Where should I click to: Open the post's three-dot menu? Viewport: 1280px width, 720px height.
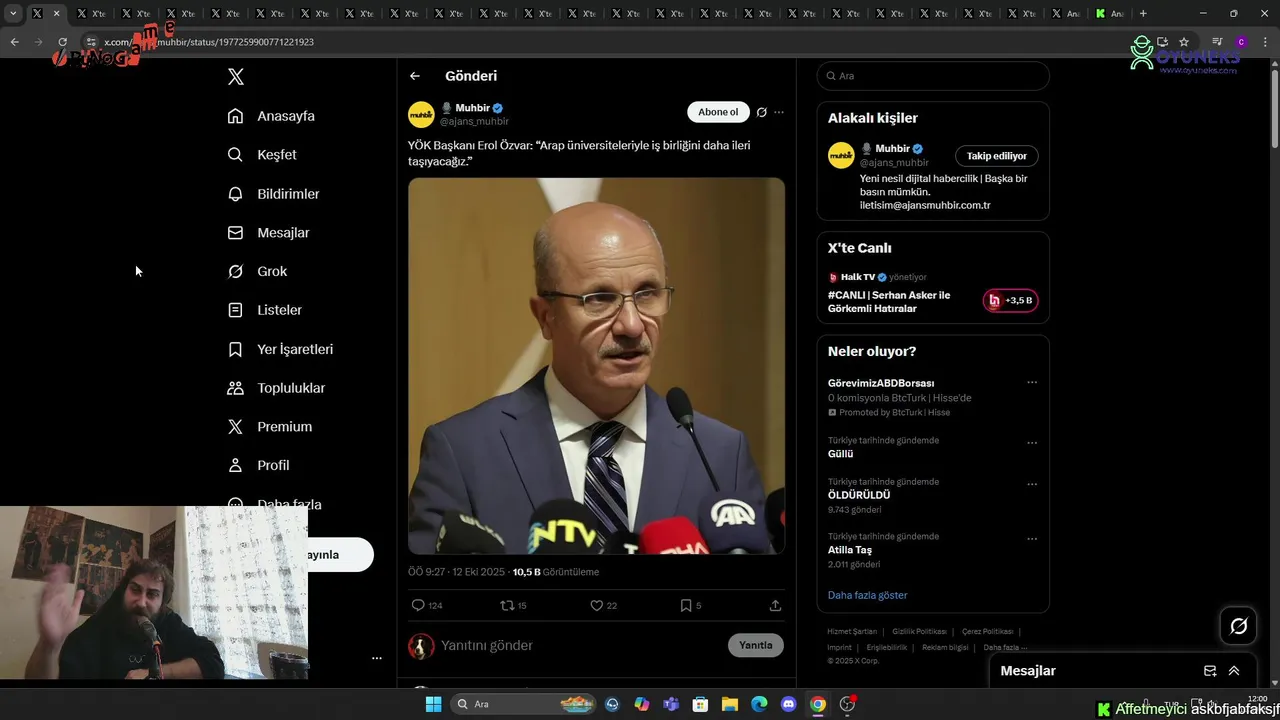point(779,112)
